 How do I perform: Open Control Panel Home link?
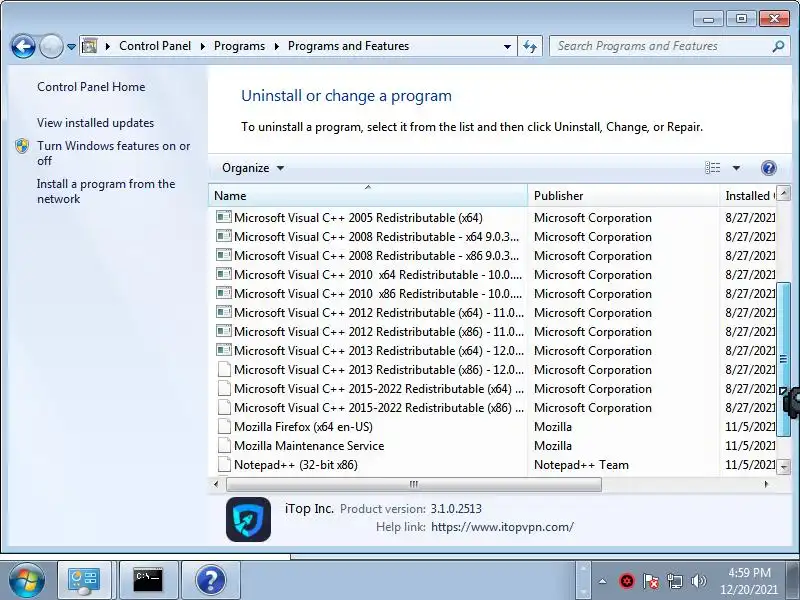coord(91,87)
